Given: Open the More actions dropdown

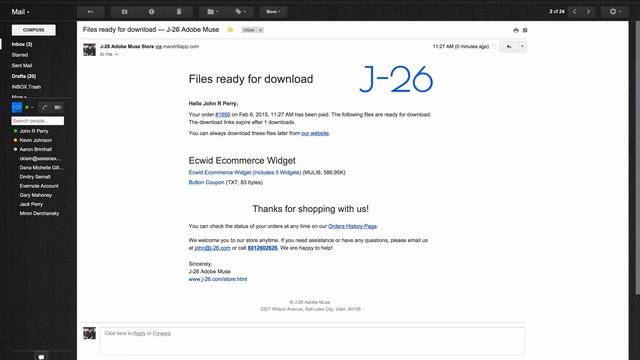Looking at the screenshot, I should (x=273, y=11).
